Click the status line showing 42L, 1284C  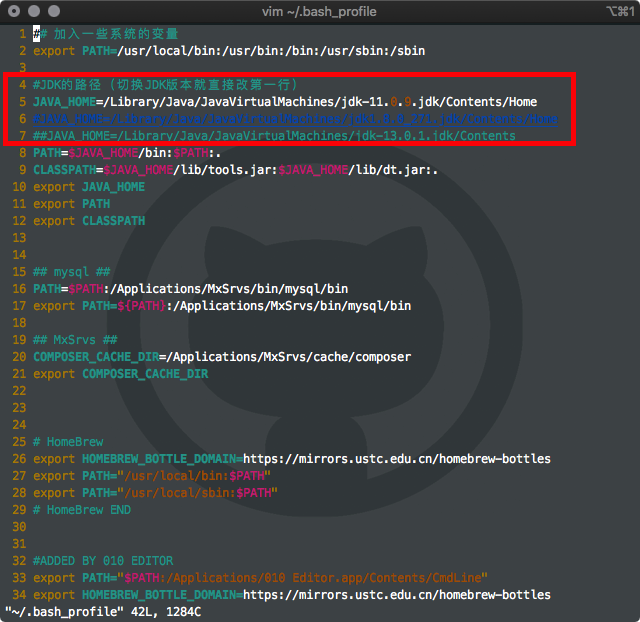pos(103,612)
